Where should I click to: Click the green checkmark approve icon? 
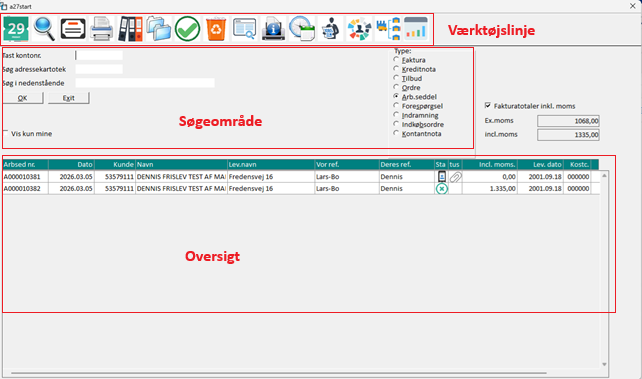coord(188,29)
